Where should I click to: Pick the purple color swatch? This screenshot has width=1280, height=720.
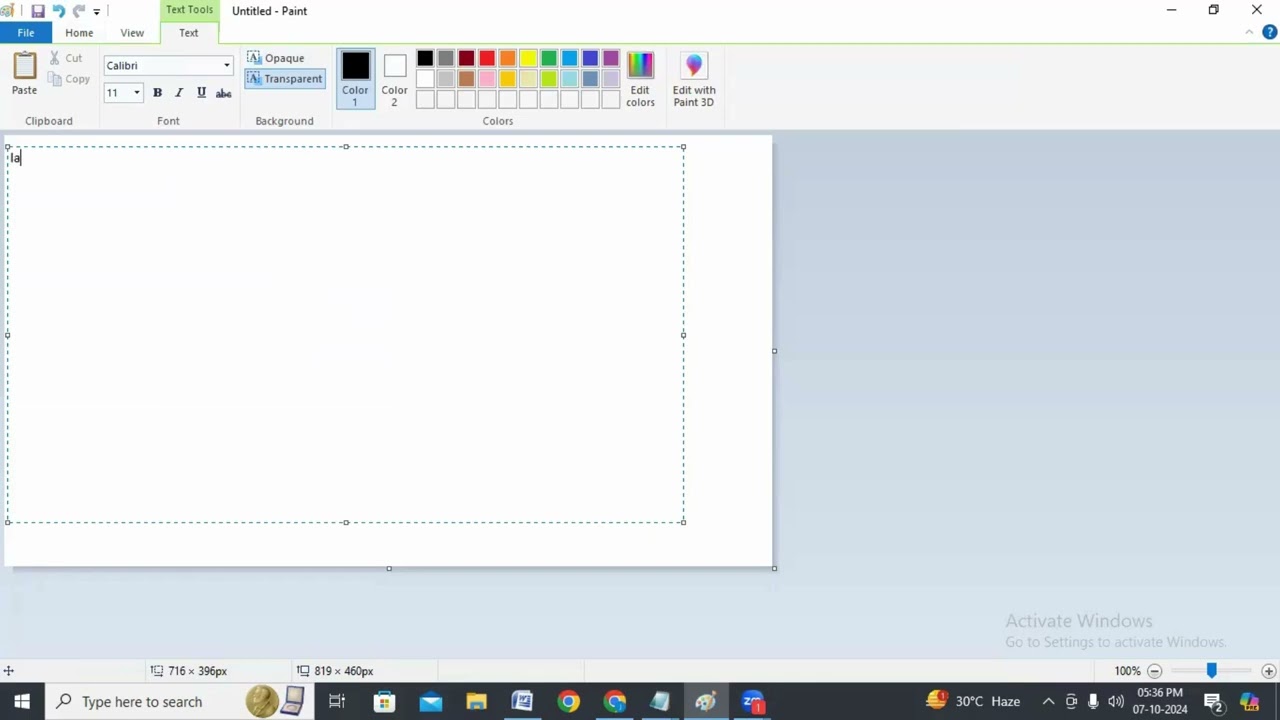coord(611,59)
